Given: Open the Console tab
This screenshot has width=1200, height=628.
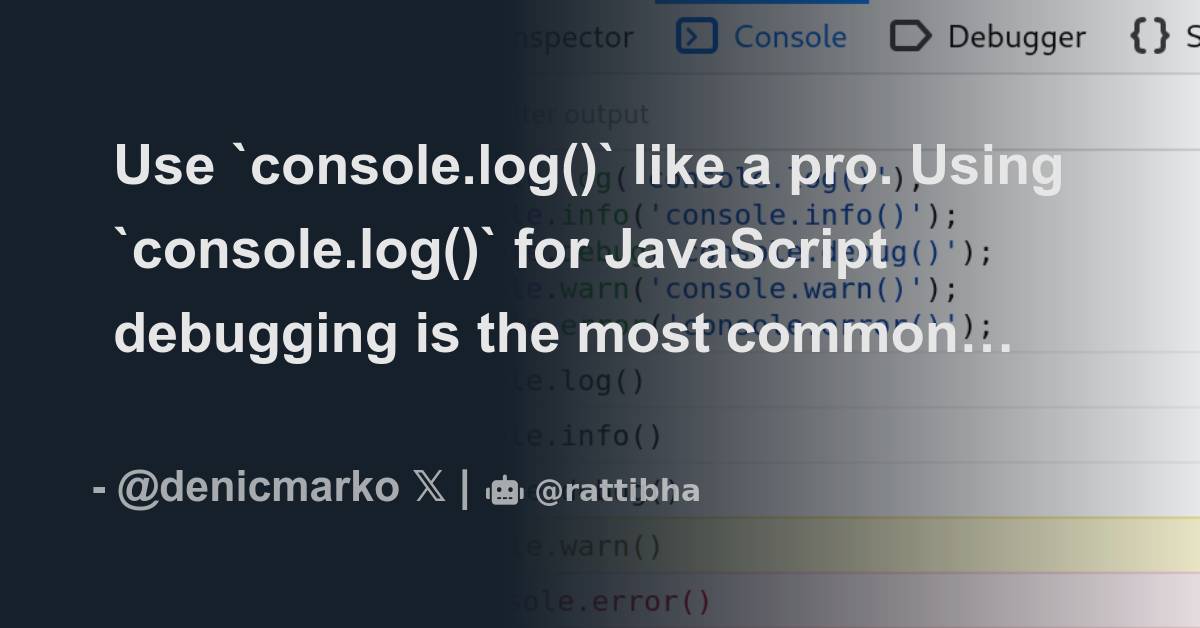Looking at the screenshot, I should (x=790, y=35).
